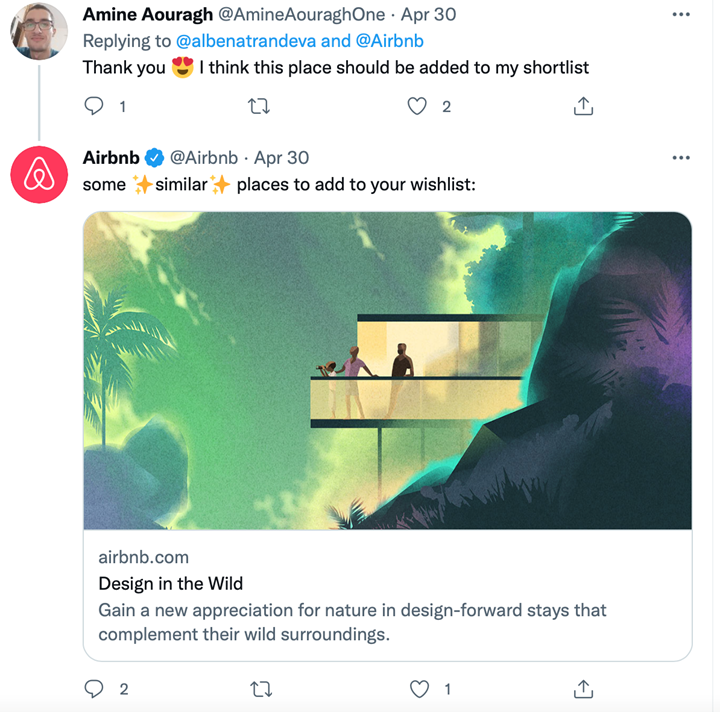Screen dimensions: 720x712
Task: Open @albenatrandeva mention link
Action: pyautogui.click(x=245, y=41)
